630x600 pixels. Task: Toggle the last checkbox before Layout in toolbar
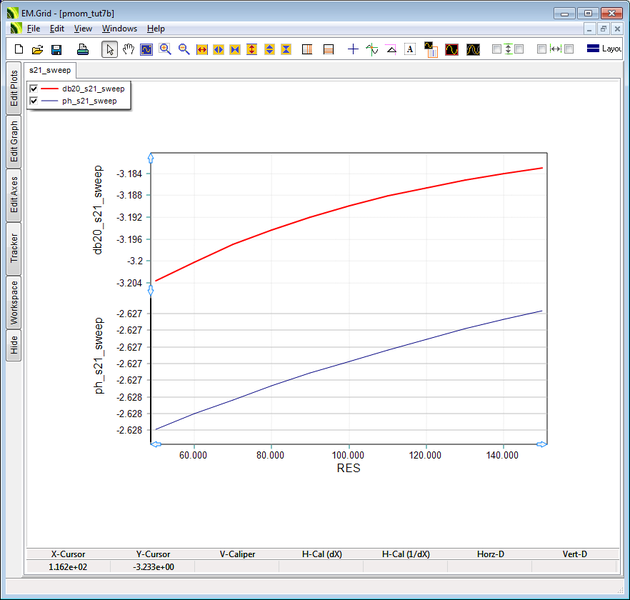click(x=568, y=49)
